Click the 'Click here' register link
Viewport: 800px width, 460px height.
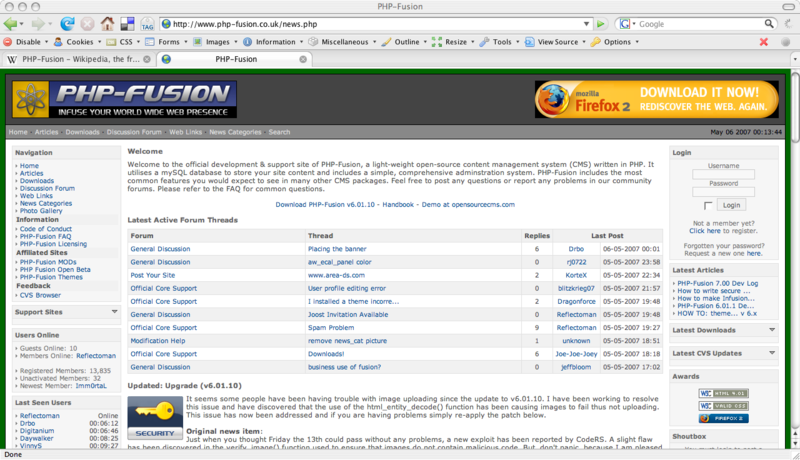point(705,231)
